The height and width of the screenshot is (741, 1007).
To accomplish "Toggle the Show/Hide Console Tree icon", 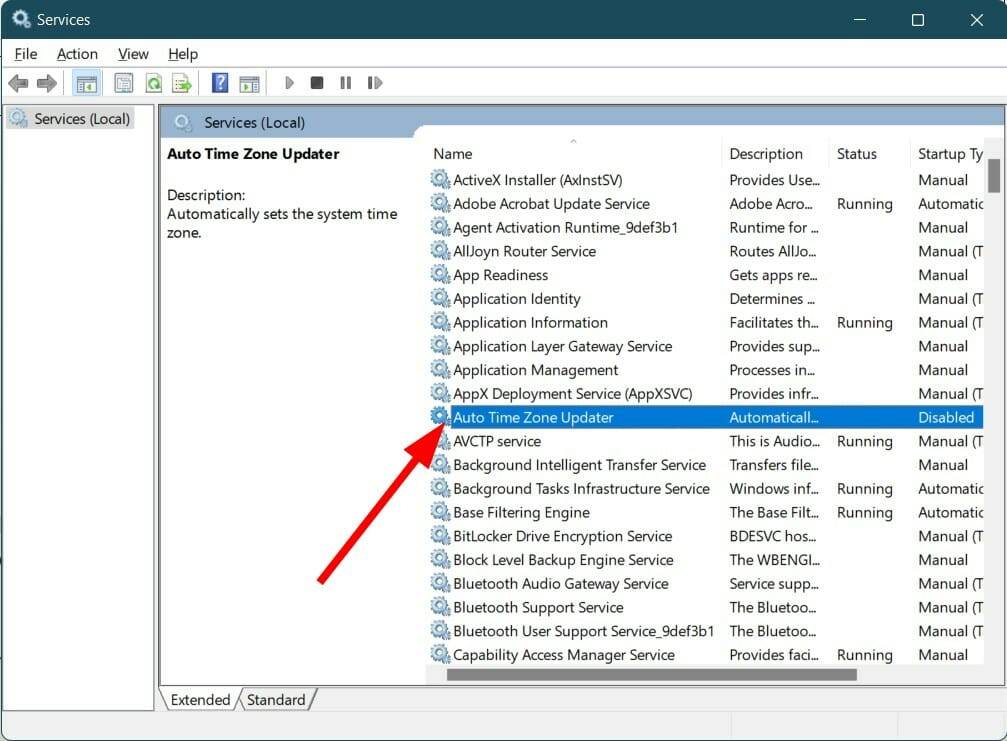I will click(86, 83).
